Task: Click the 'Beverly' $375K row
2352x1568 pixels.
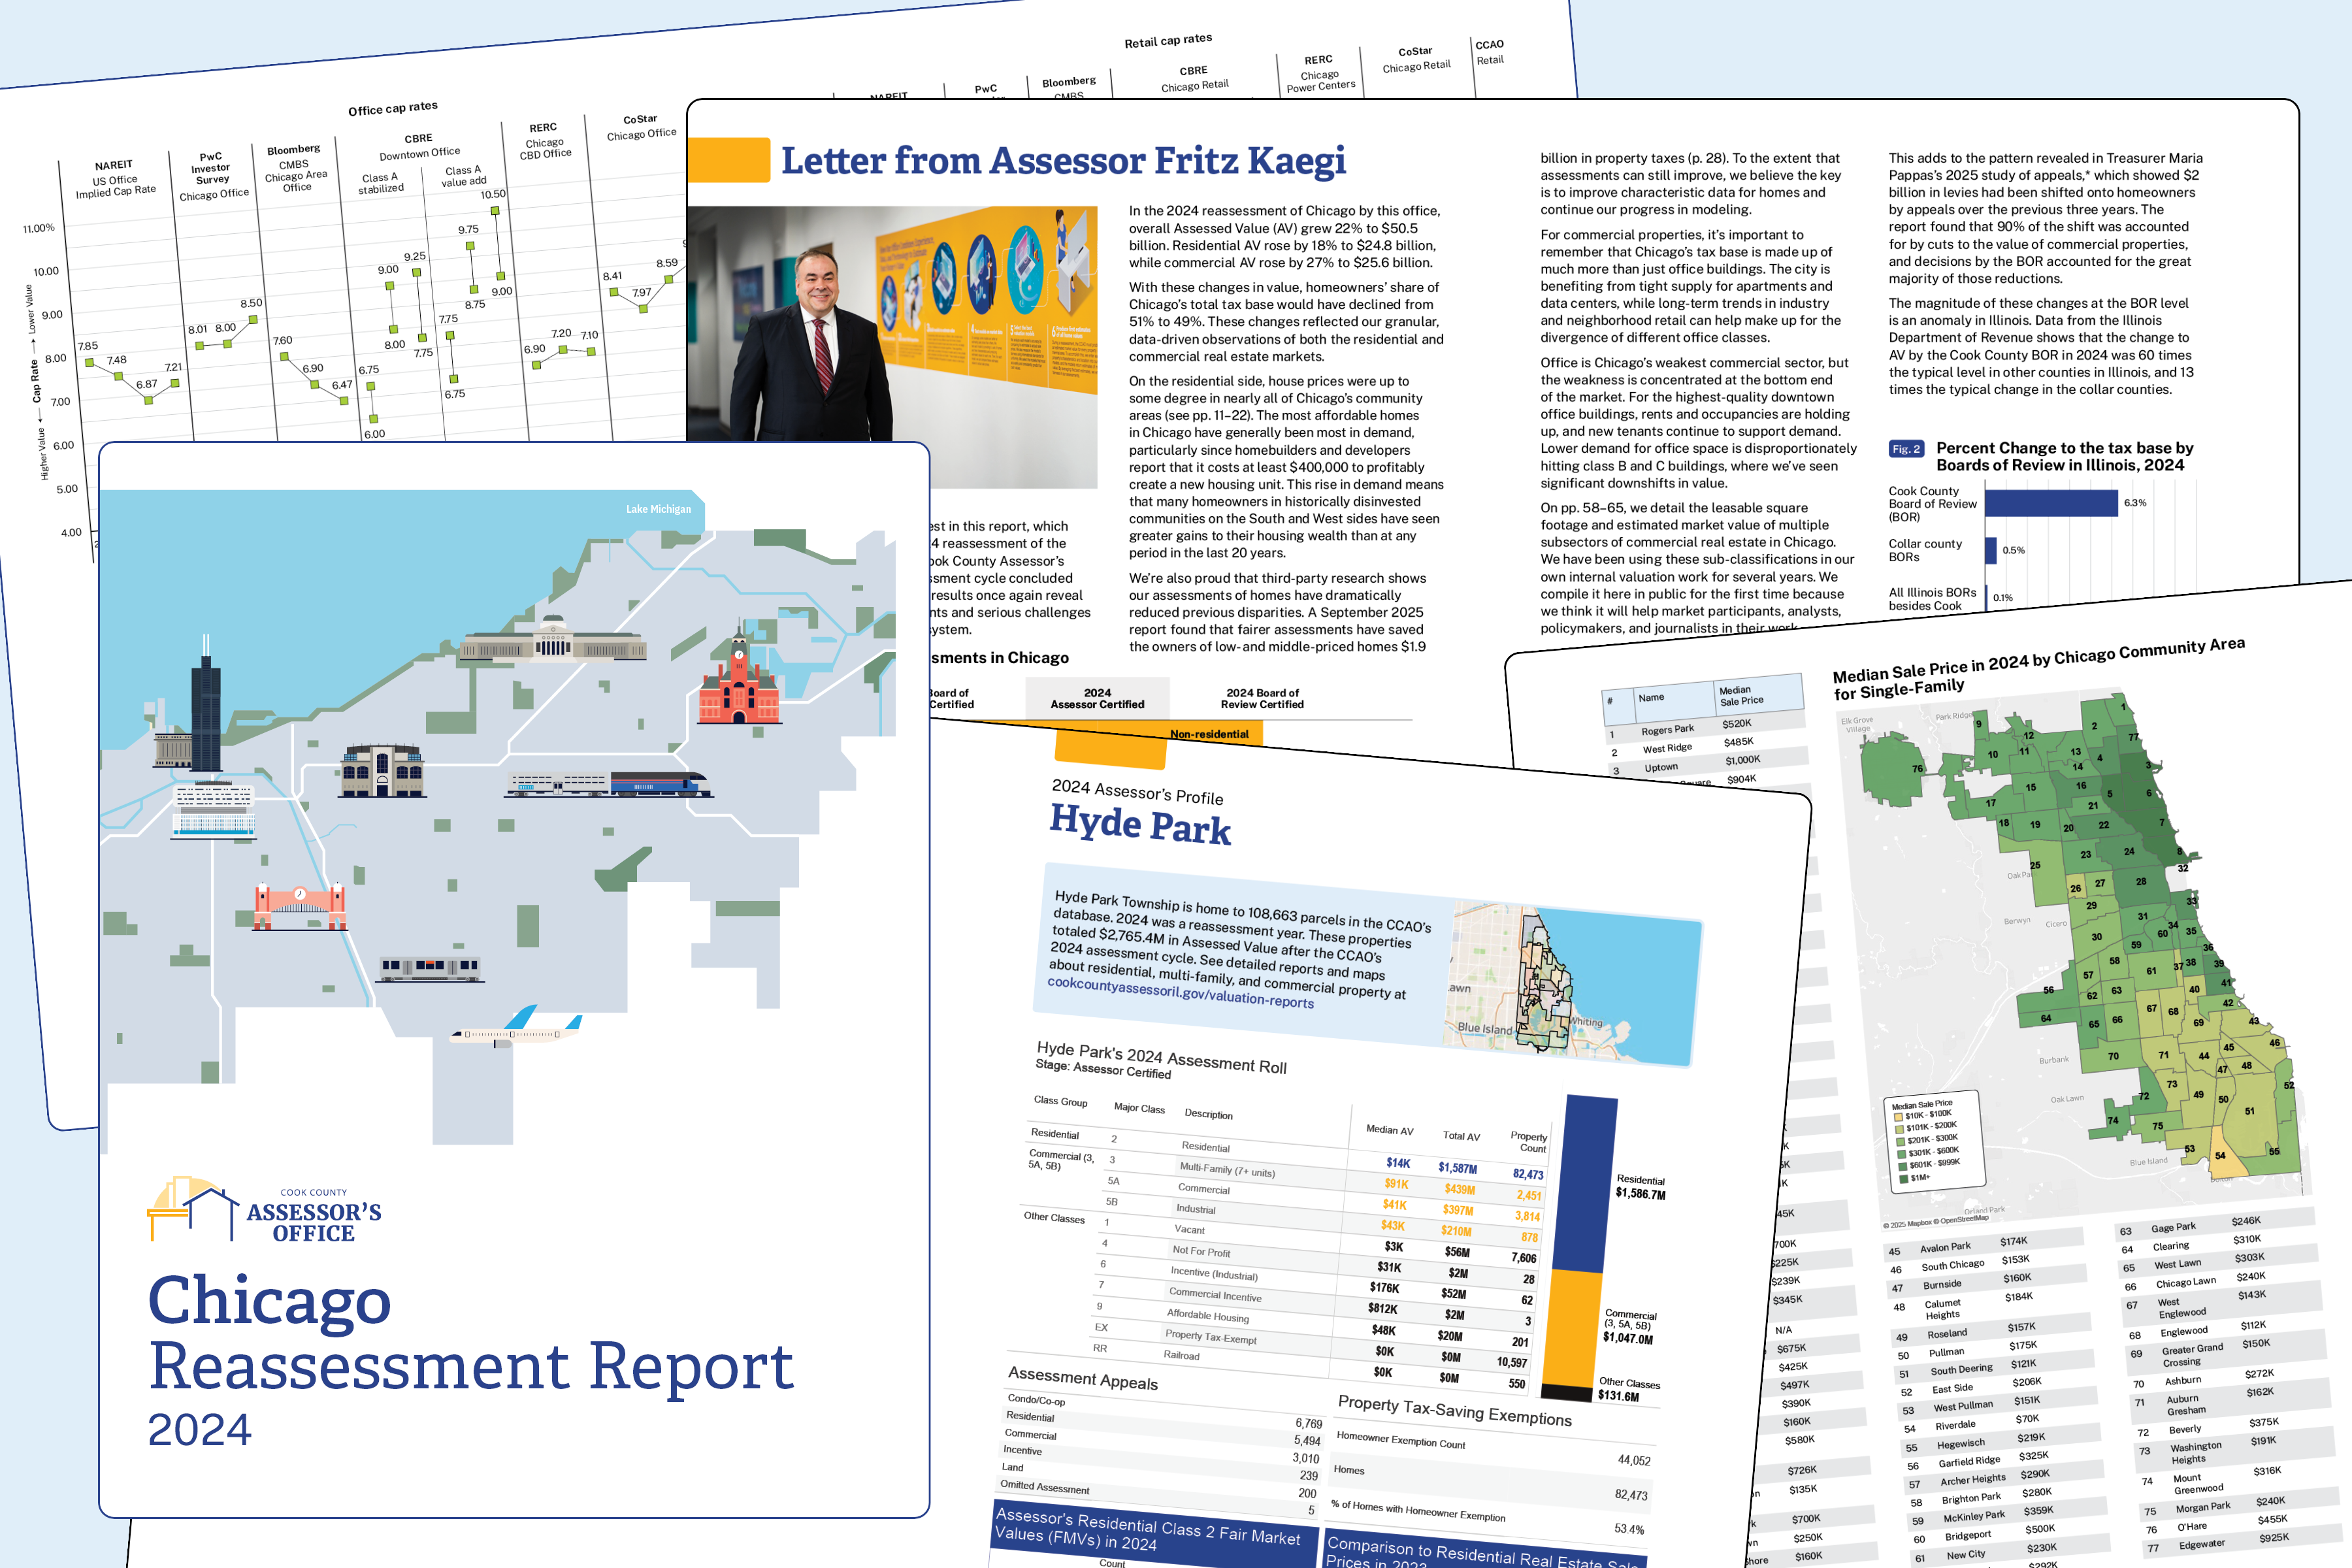Action: 2232,1426
